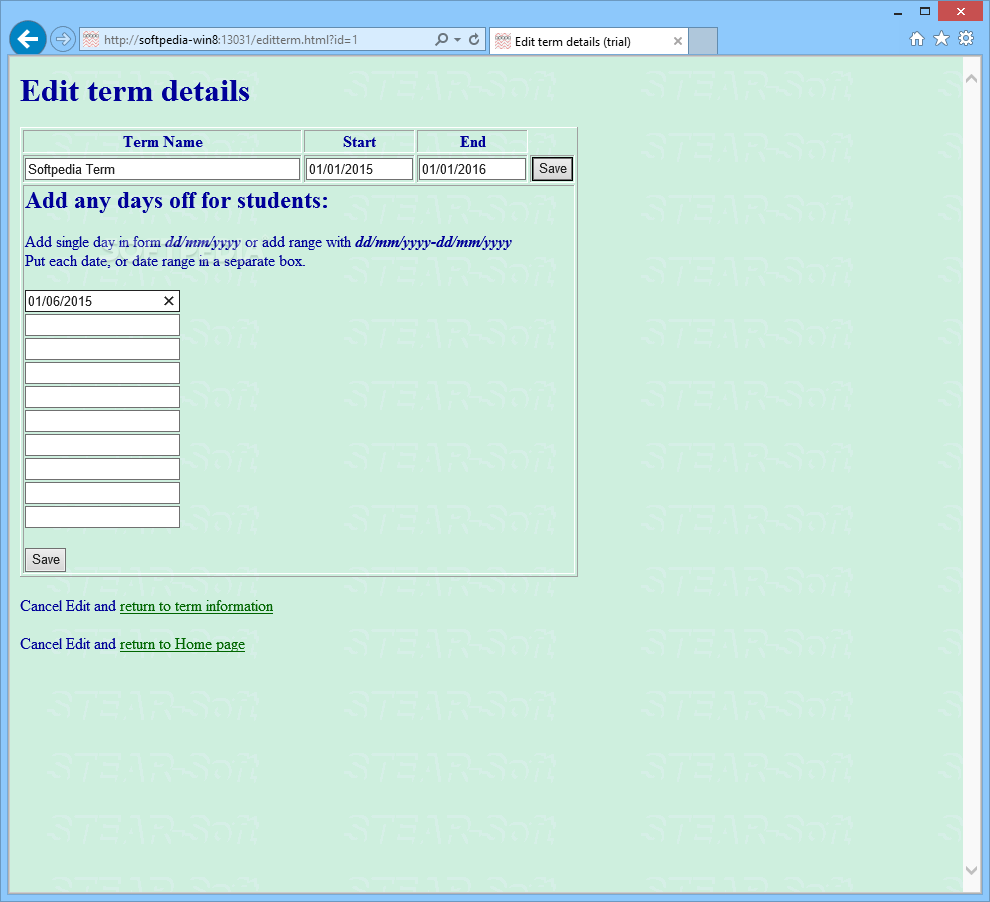The width and height of the screenshot is (990, 902).
Task: Click 'Put each date, or date range' instruction text
Action: (x=165, y=261)
